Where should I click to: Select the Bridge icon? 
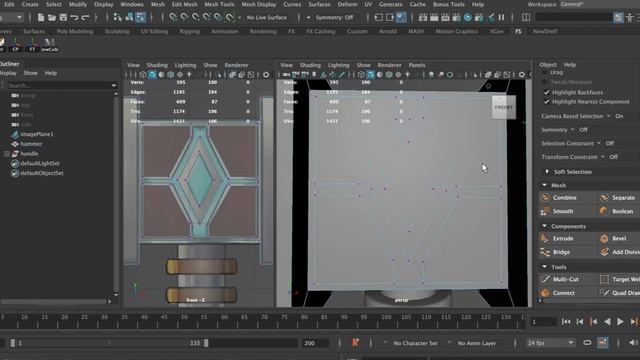pos(546,252)
